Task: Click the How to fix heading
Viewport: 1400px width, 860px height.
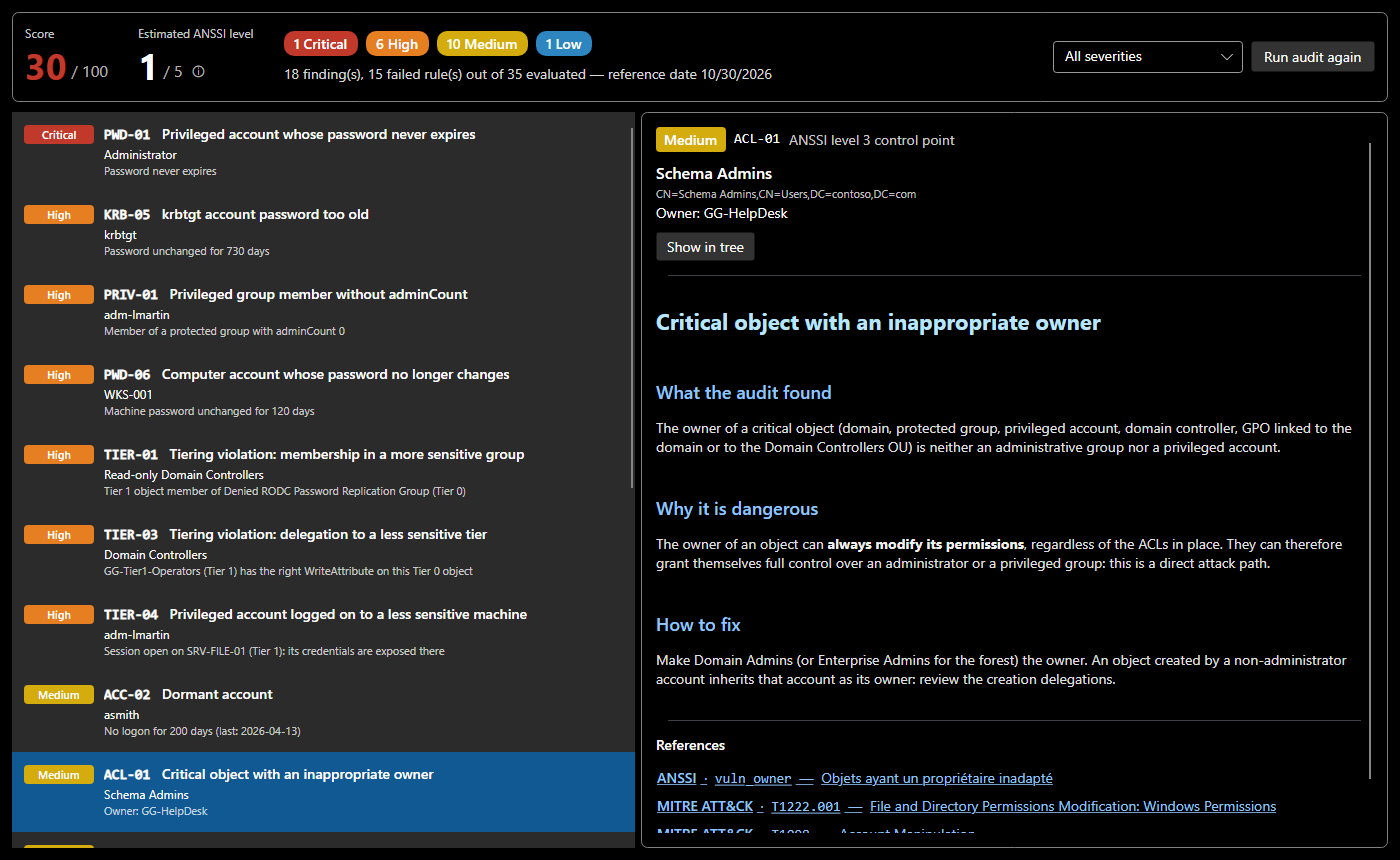Action: coord(698,625)
